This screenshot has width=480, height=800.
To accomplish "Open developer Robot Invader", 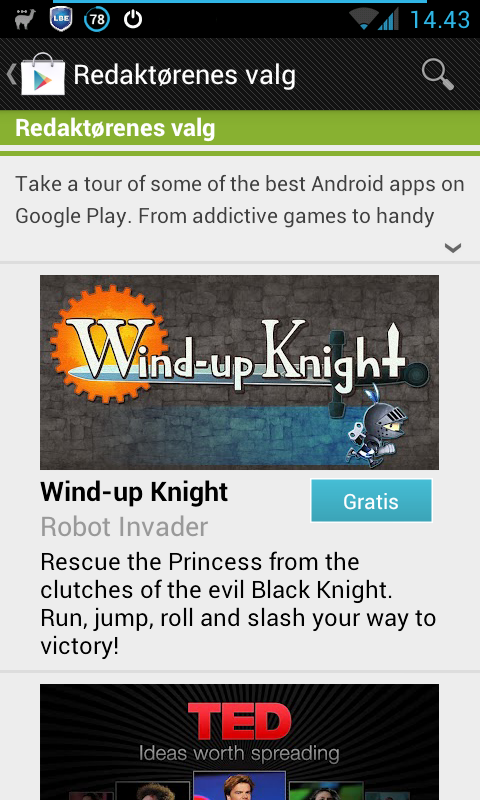I will coord(124,527).
